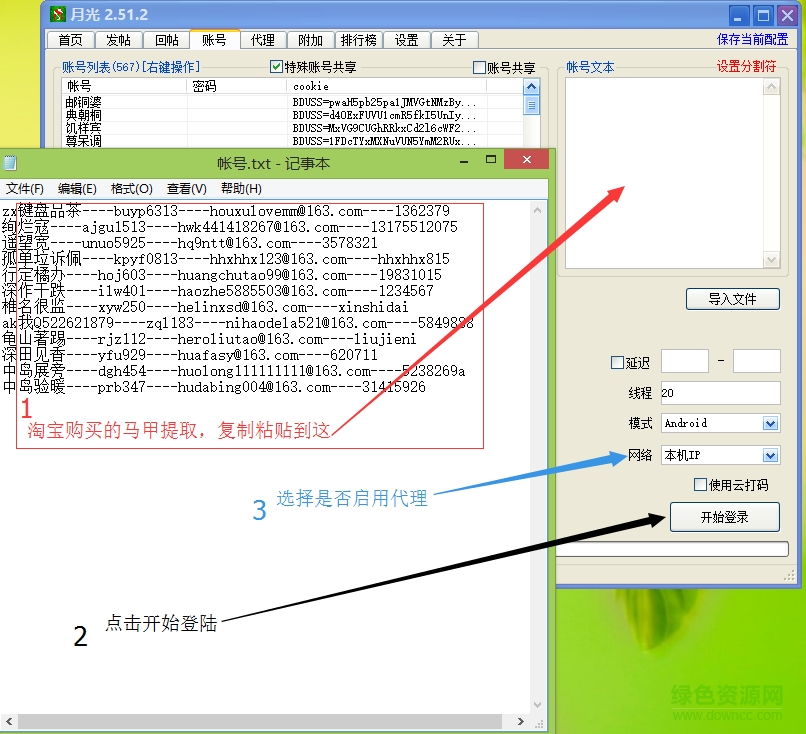Open Notepad 编辑(E) menu

click(x=77, y=189)
